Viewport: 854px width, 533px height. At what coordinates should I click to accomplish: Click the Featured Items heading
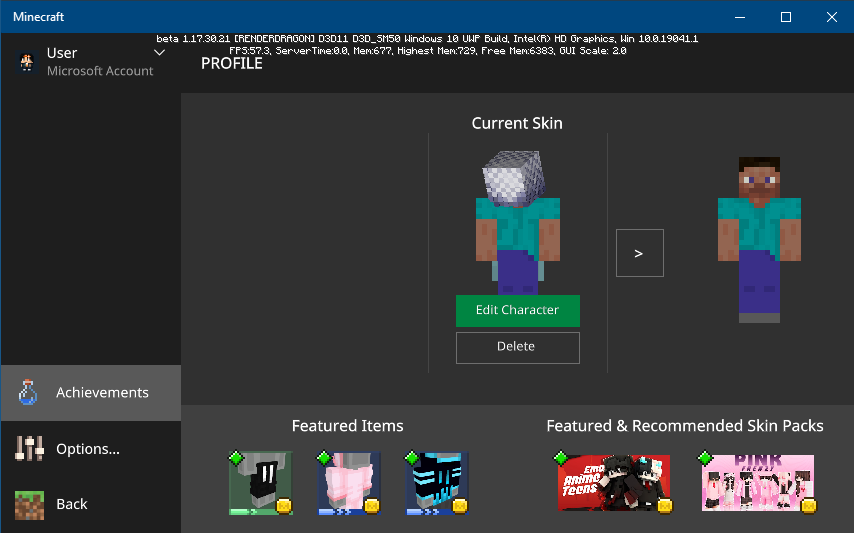point(347,426)
